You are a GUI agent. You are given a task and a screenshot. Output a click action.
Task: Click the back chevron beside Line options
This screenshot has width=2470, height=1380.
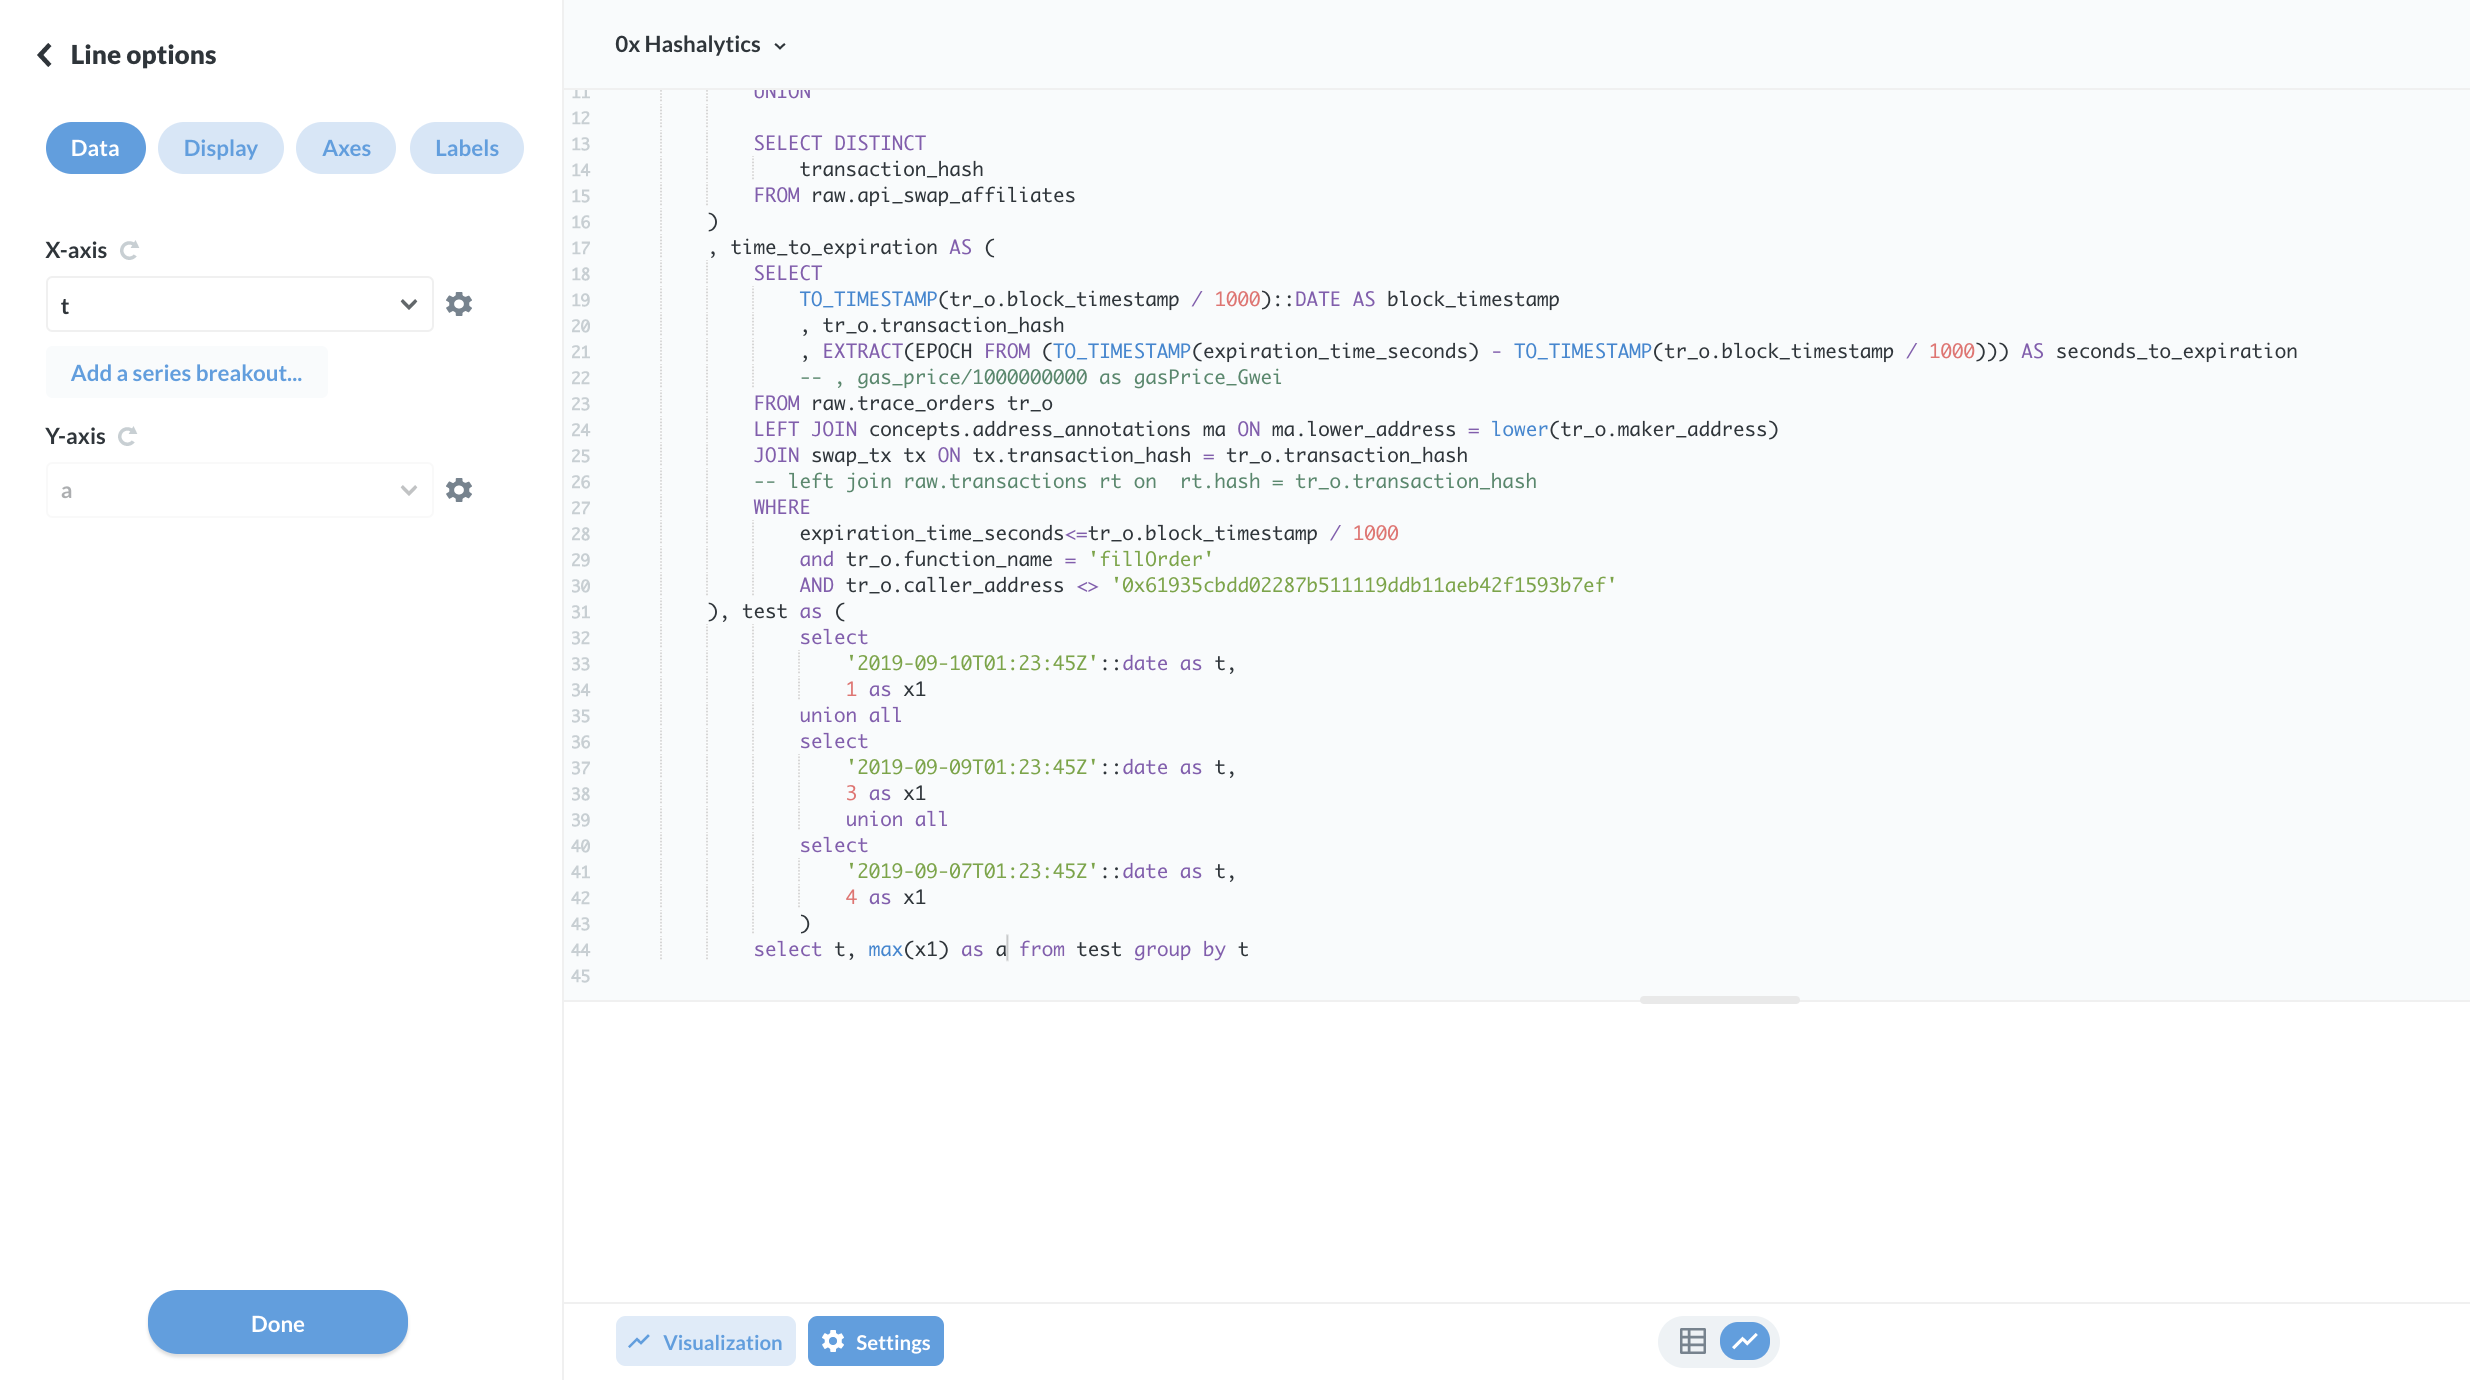(x=44, y=54)
